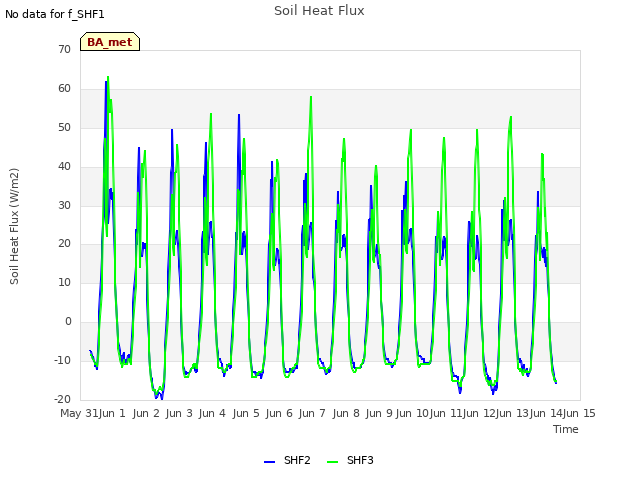
Task: Click the Jun 6 x-axis tick label
Action: [x=279, y=413]
